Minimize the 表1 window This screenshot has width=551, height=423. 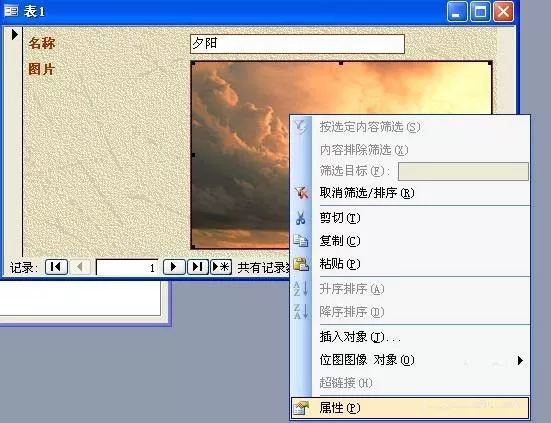[457, 11]
